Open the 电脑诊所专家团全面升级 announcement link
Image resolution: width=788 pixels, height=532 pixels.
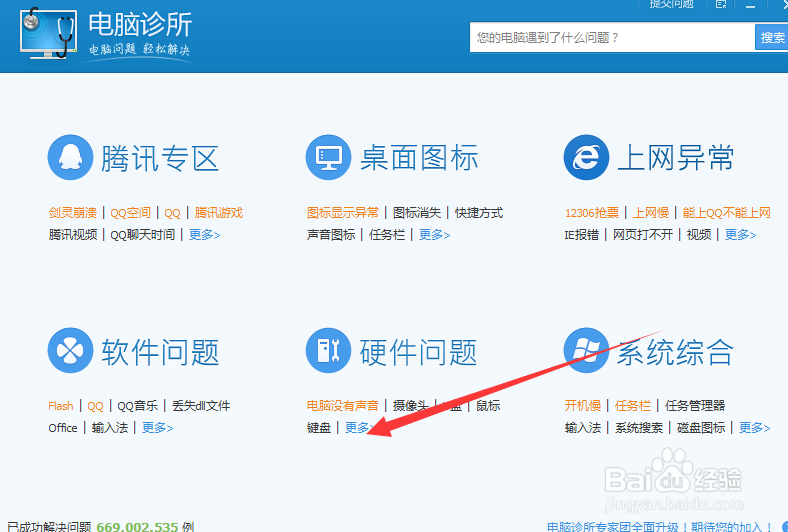660,527
